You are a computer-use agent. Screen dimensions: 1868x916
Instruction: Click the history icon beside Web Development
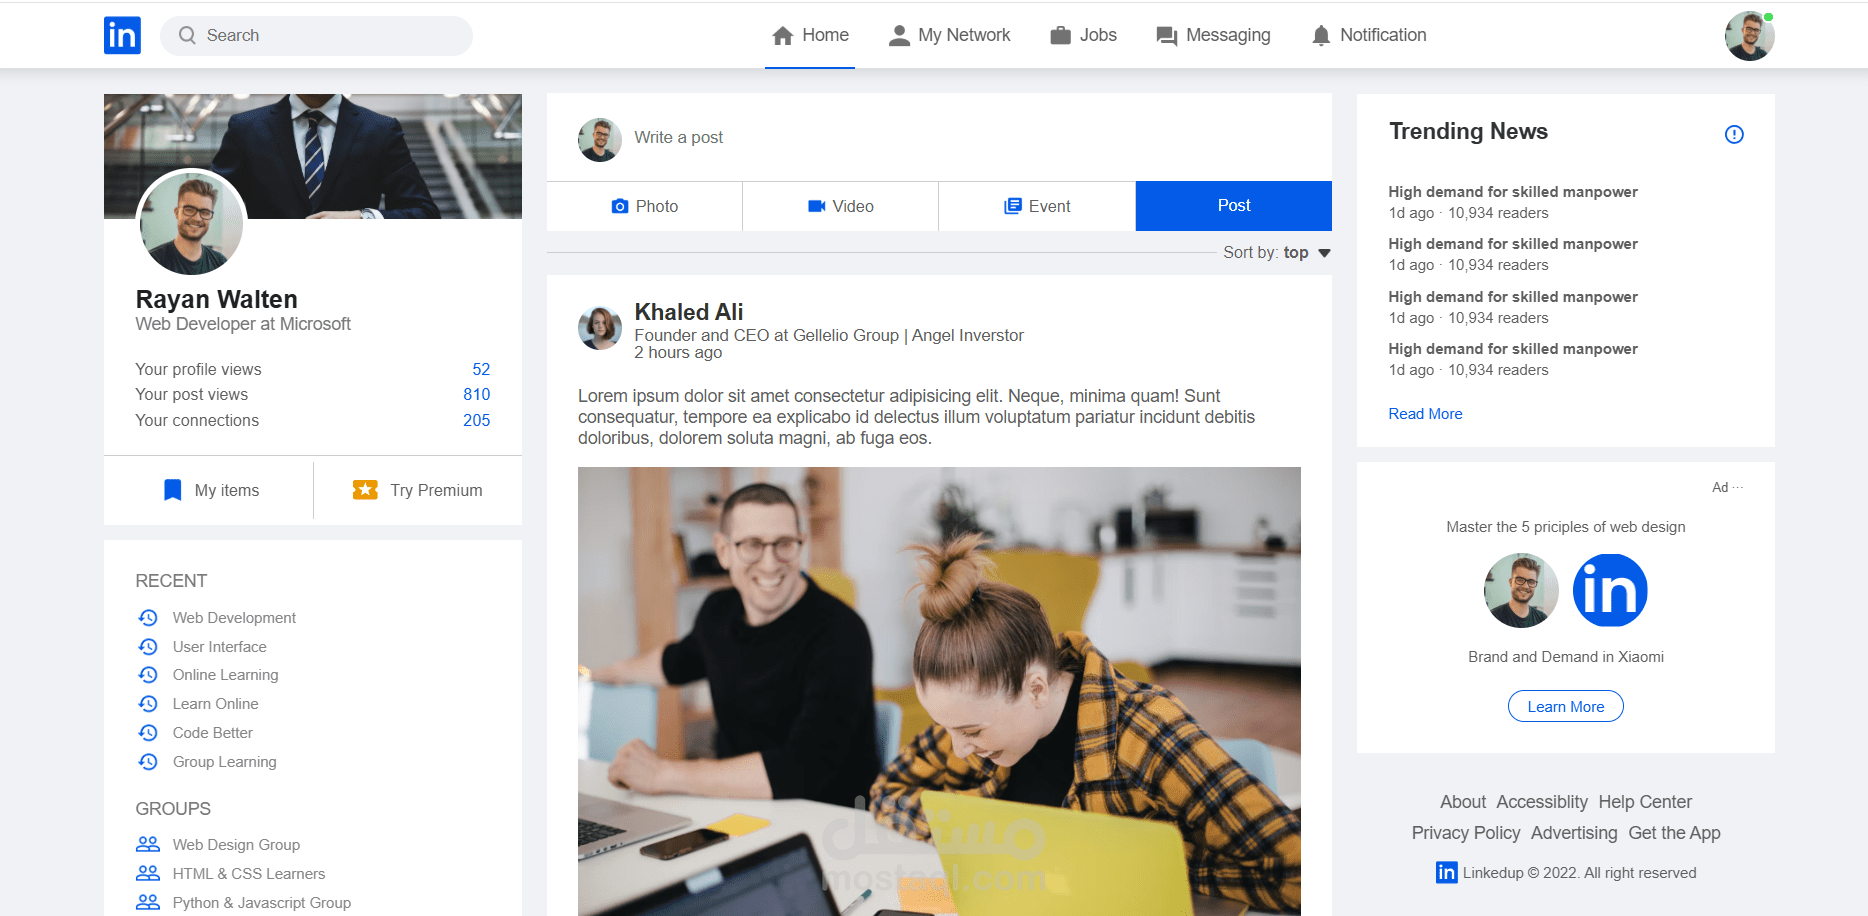point(148,618)
